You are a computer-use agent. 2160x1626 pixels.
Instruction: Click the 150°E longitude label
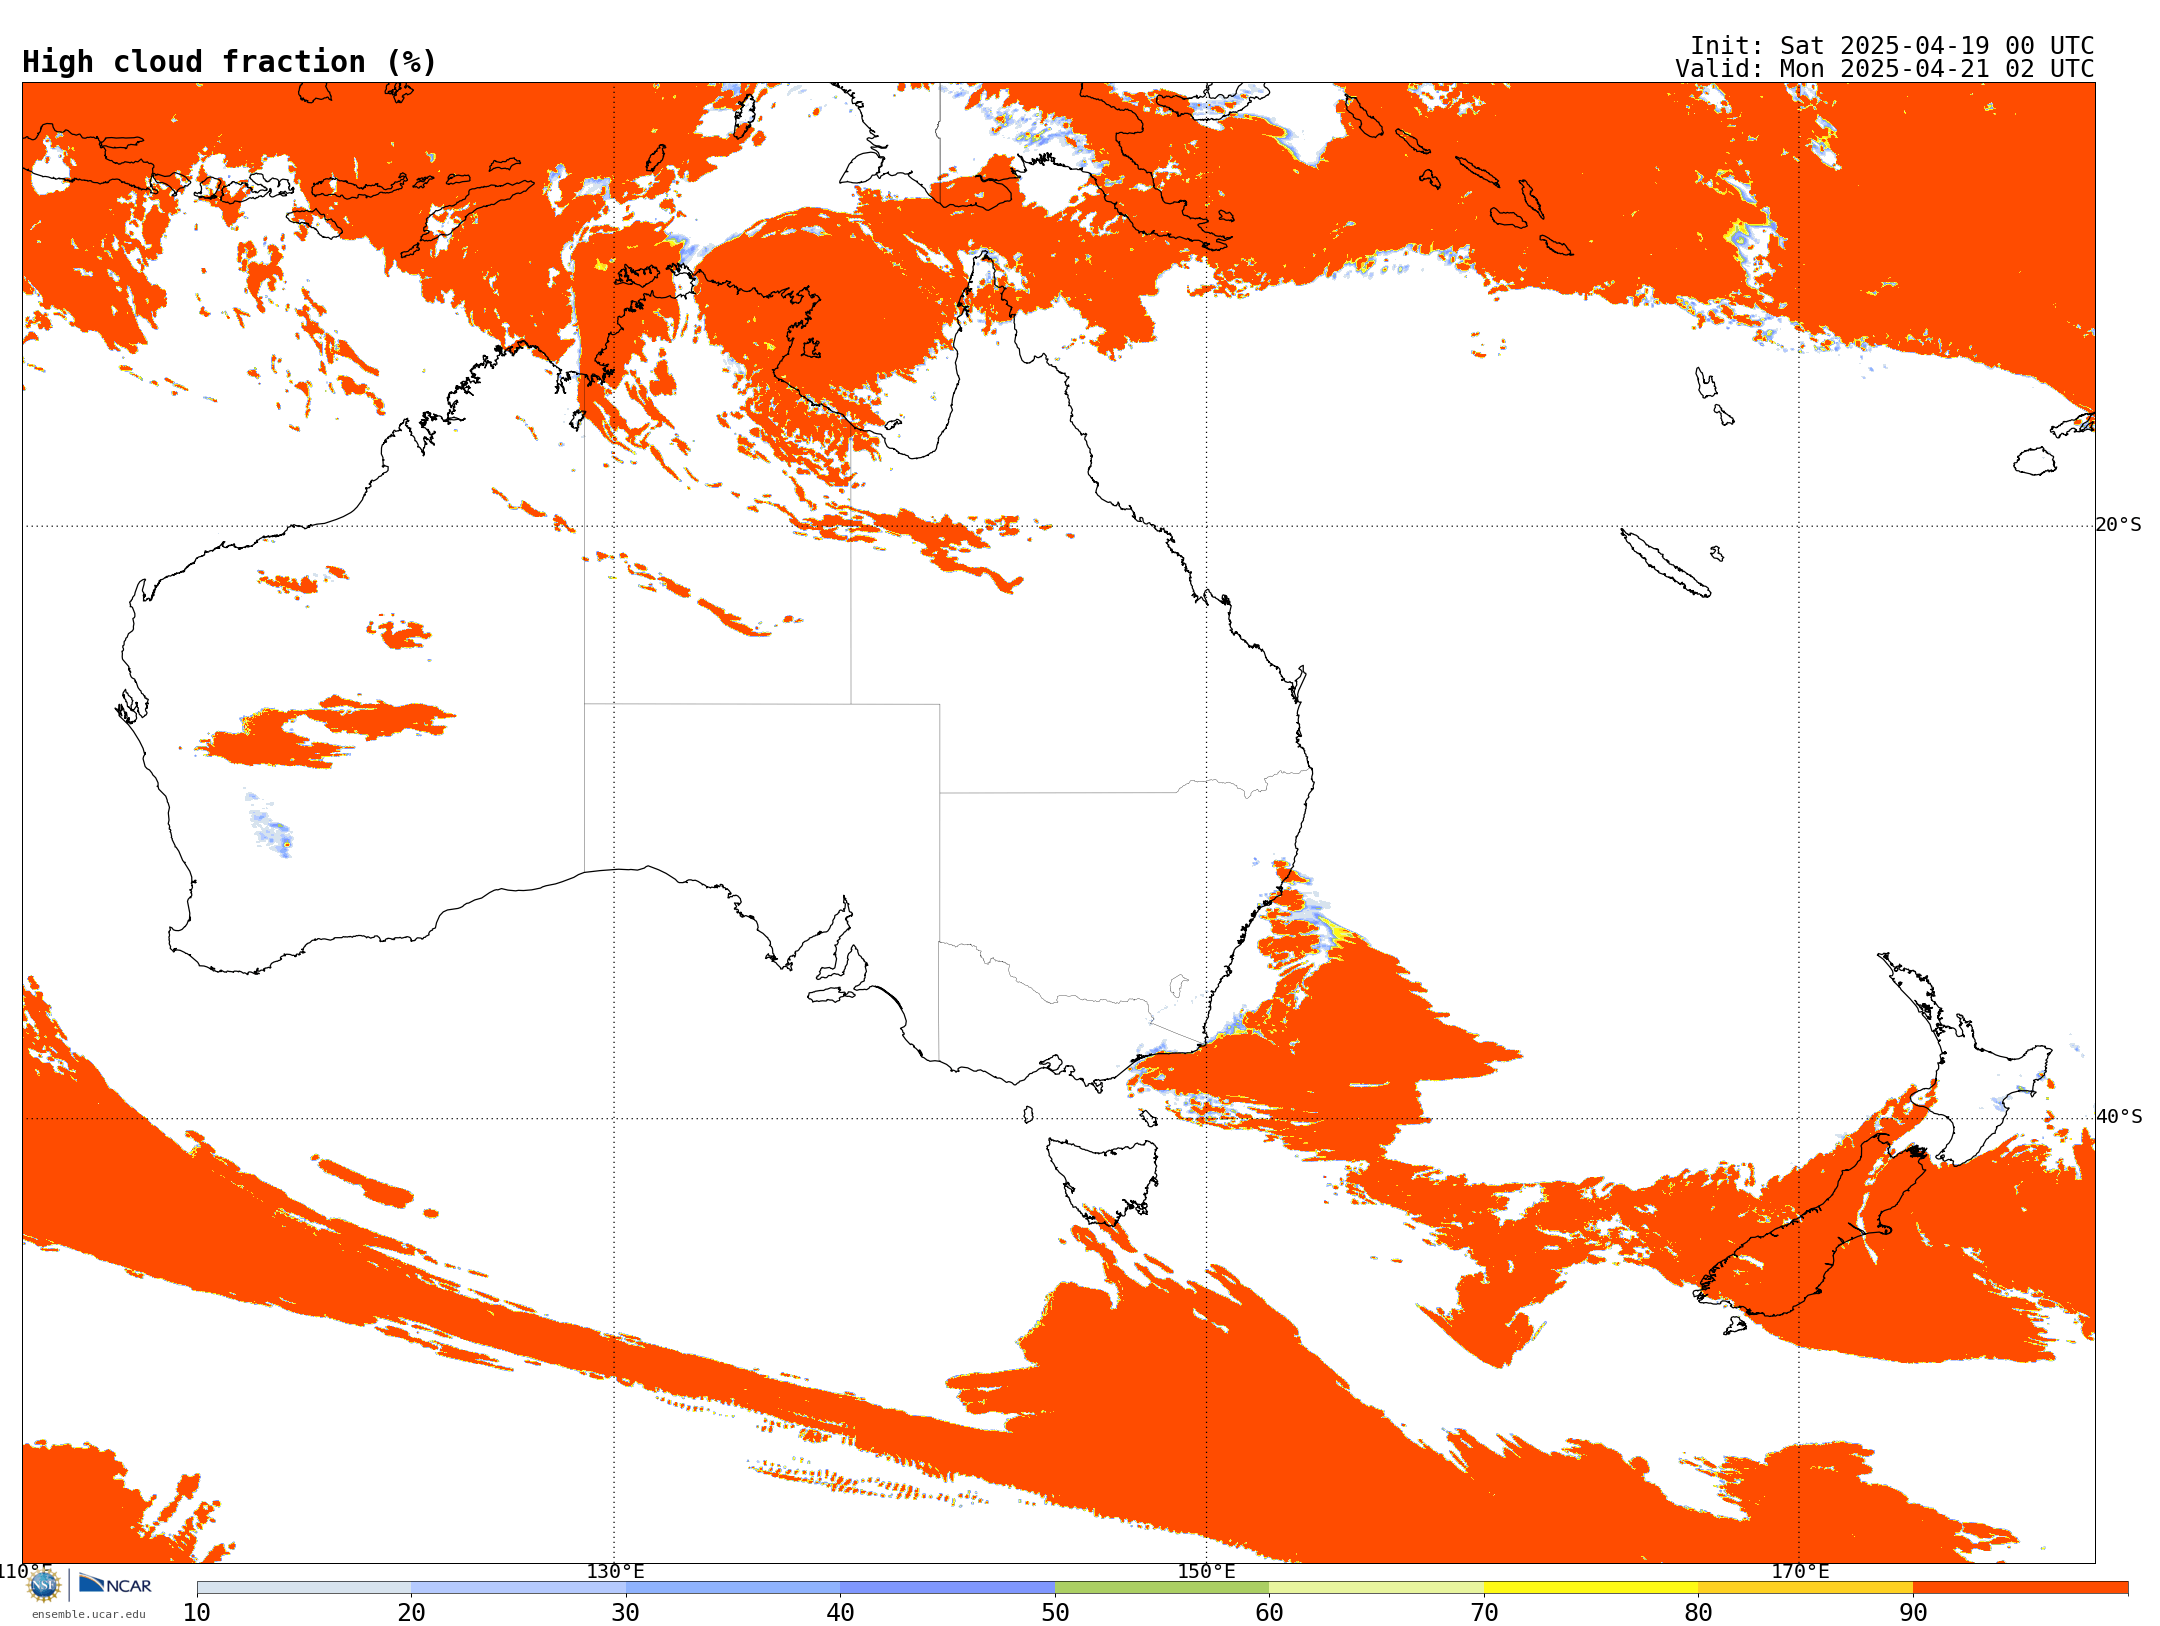click(x=1206, y=1571)
